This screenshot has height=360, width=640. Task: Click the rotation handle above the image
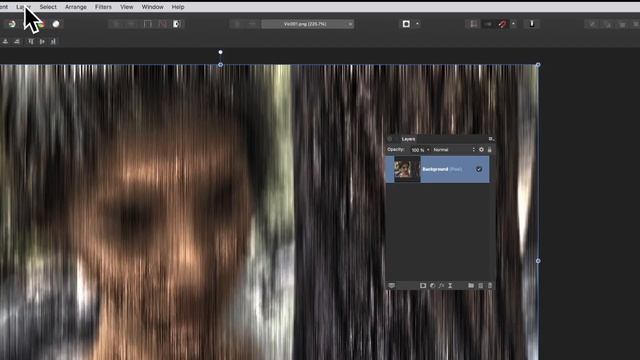(220, 52)
